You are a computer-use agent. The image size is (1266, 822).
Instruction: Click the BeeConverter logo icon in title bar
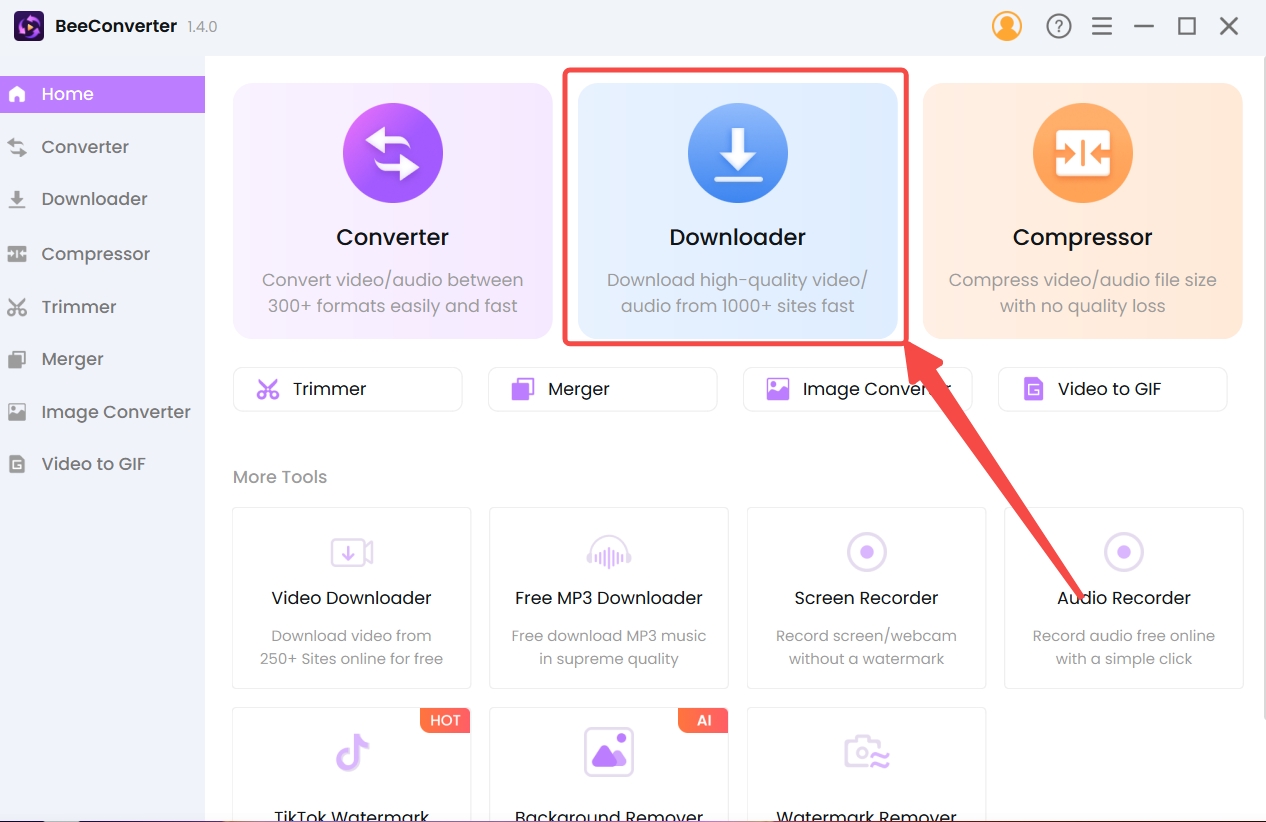point(28,26)
